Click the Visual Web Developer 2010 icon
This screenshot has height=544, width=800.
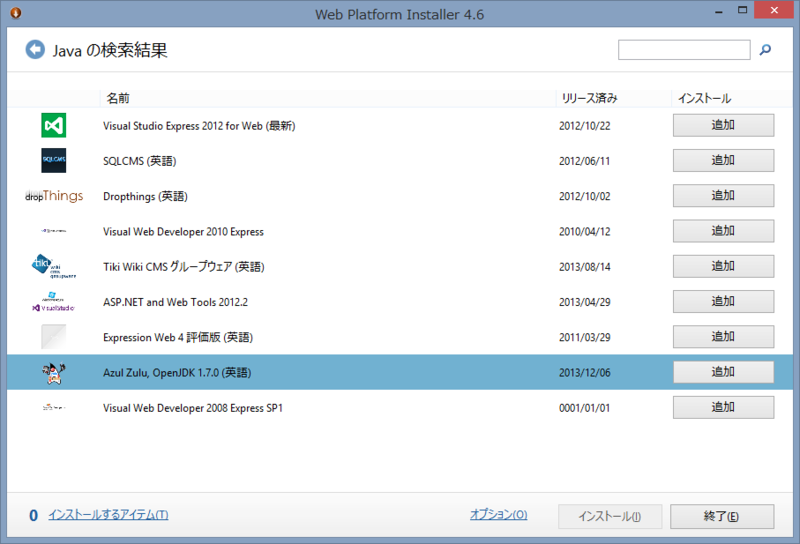pyautogui.click(x=54, y=231)
